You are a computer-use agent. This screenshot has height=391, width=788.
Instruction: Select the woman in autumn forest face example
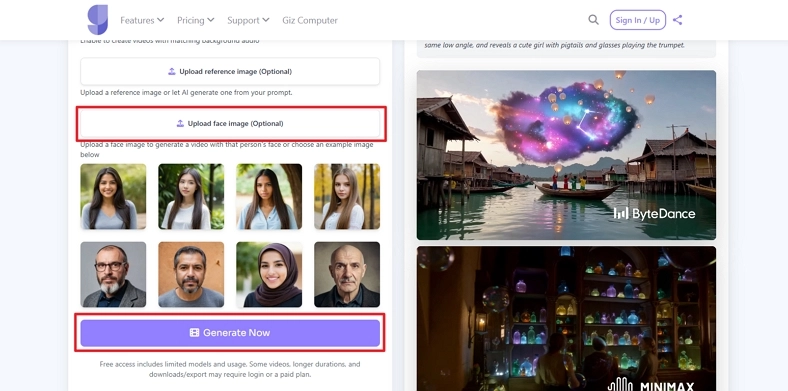tap(347, 197)
